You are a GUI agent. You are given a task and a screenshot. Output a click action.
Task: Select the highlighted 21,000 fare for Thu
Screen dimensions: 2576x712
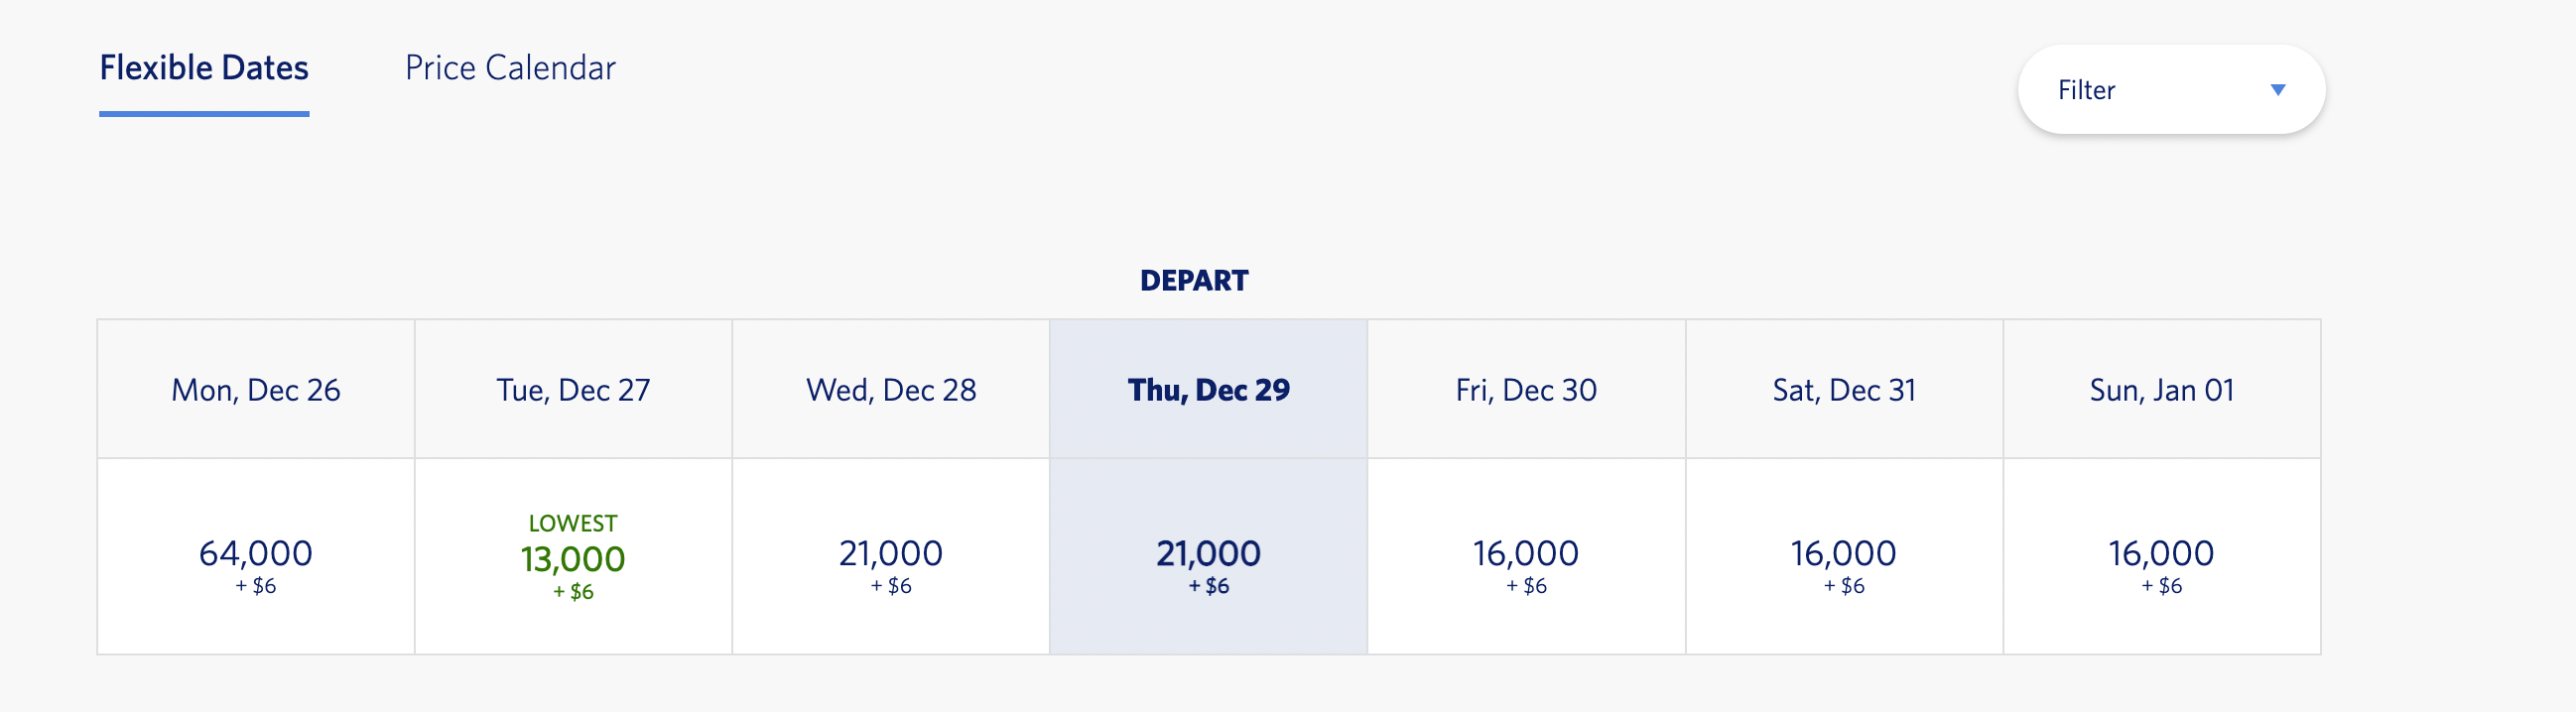pyautogui.click(x=1208, y=557)
